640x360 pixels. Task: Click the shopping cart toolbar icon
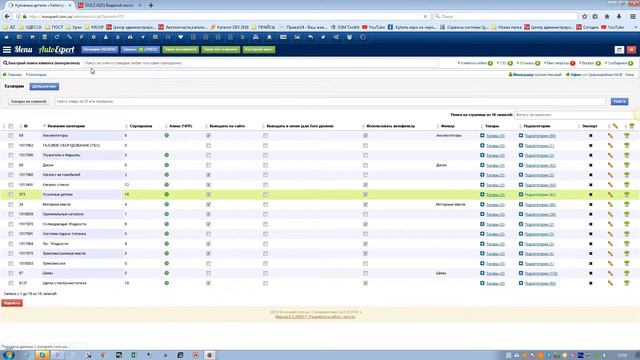32,37
